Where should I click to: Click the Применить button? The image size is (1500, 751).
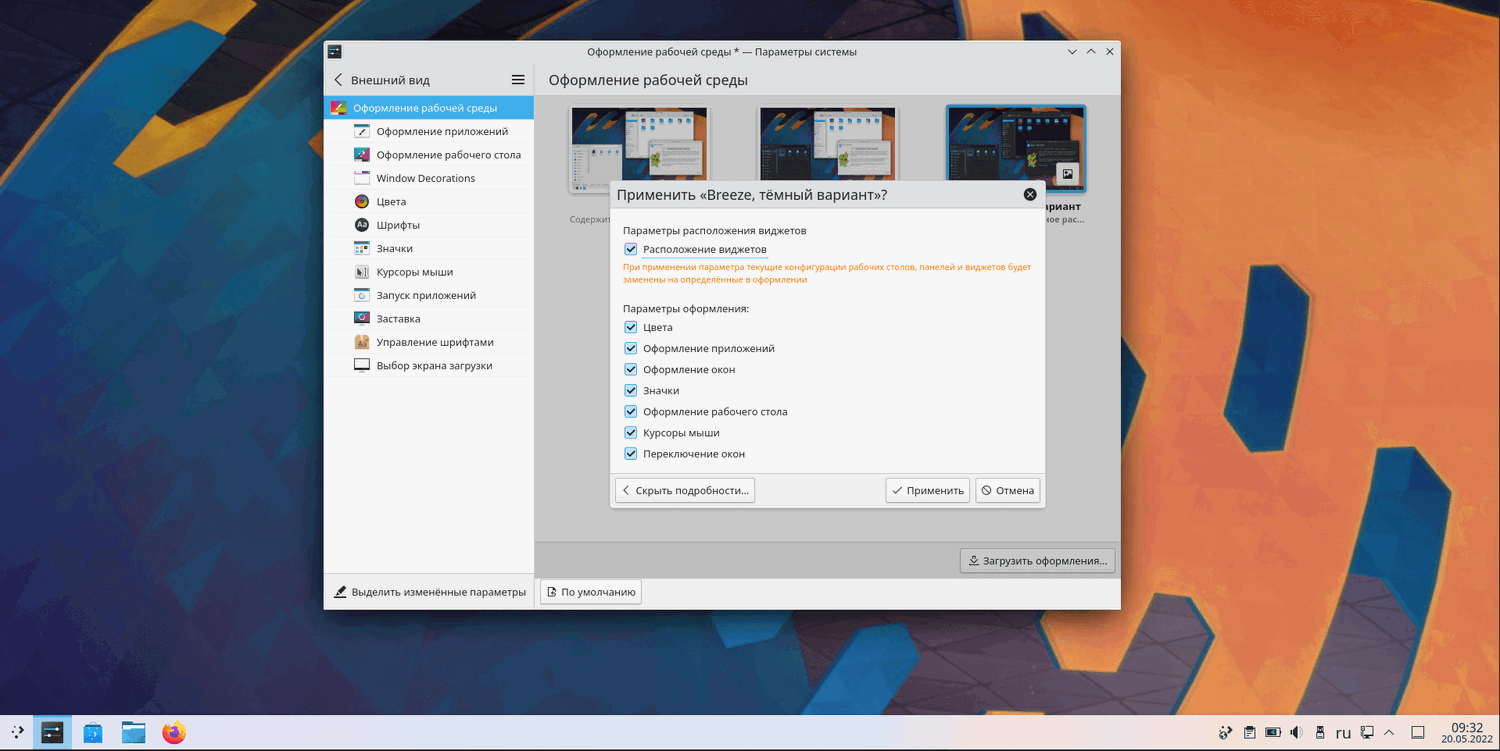tap(928, 490)
